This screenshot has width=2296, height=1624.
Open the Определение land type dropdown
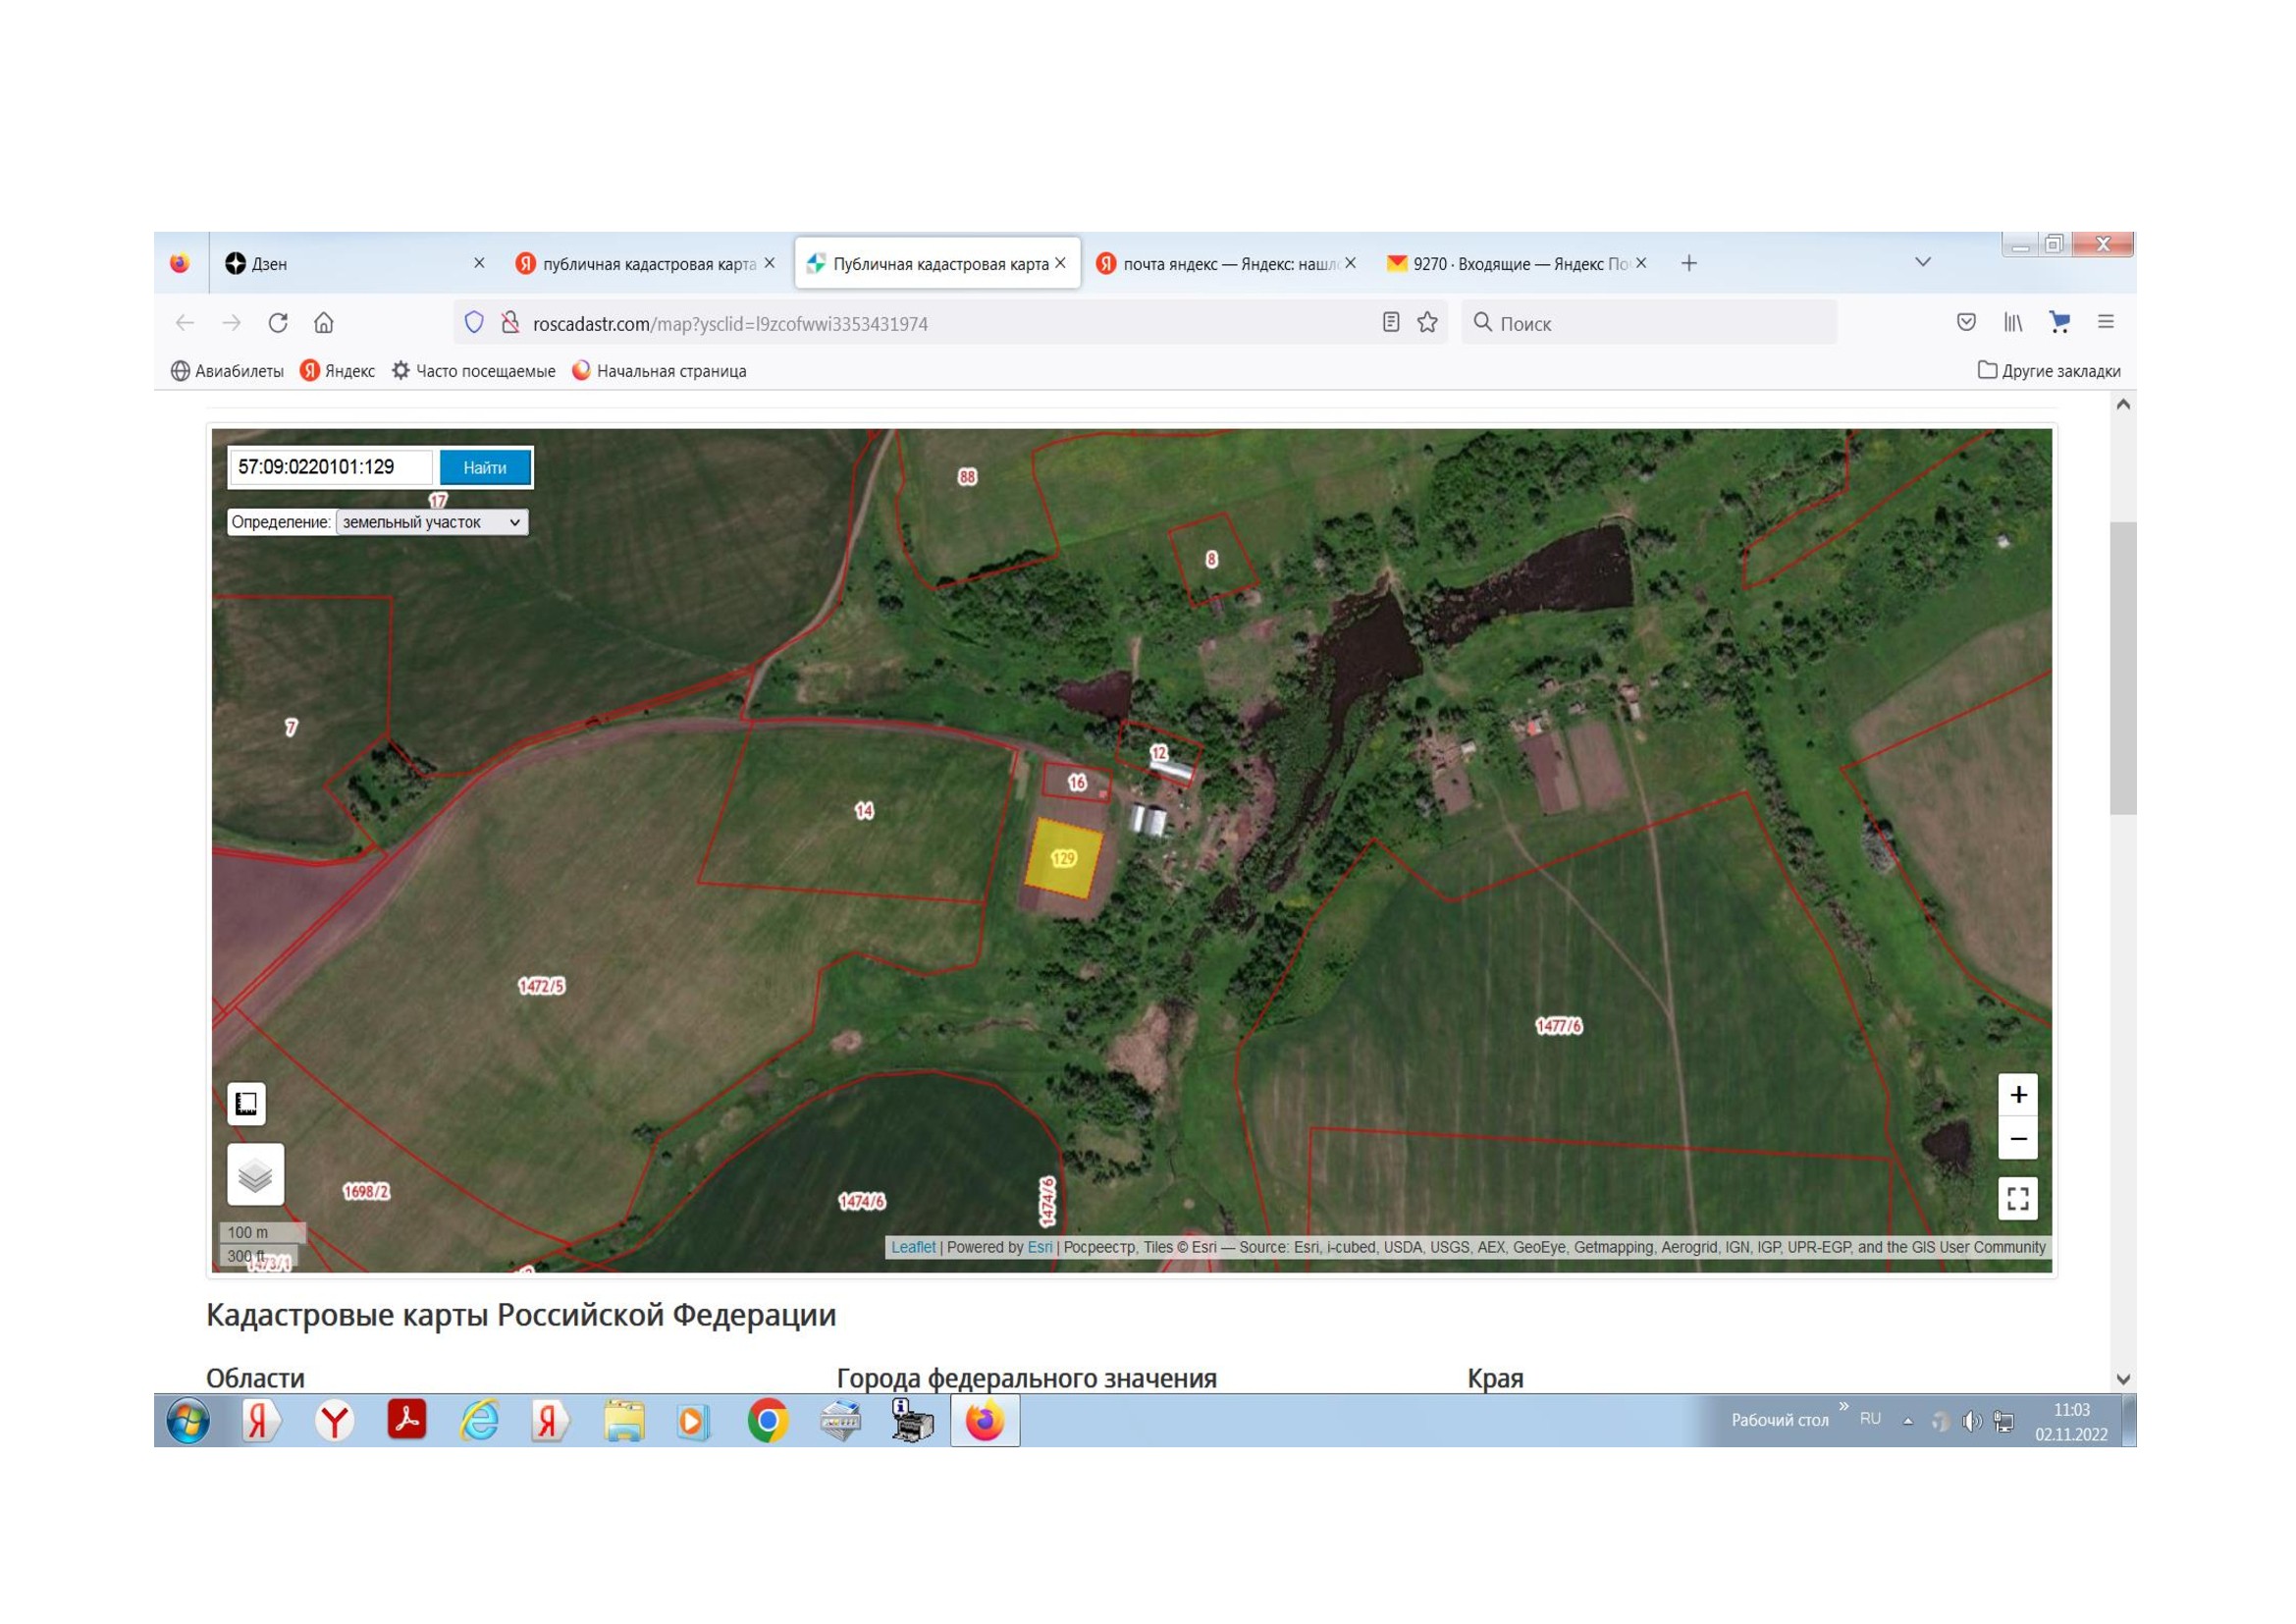(x=431, y=522)
